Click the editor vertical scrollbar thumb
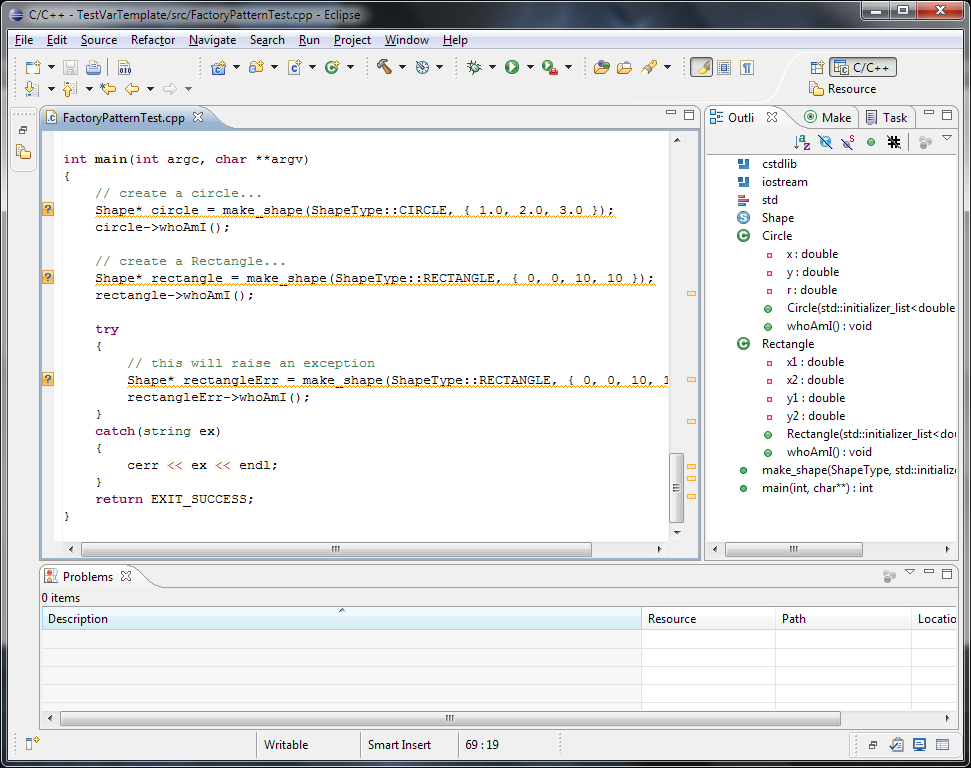 tap(676, 488)
